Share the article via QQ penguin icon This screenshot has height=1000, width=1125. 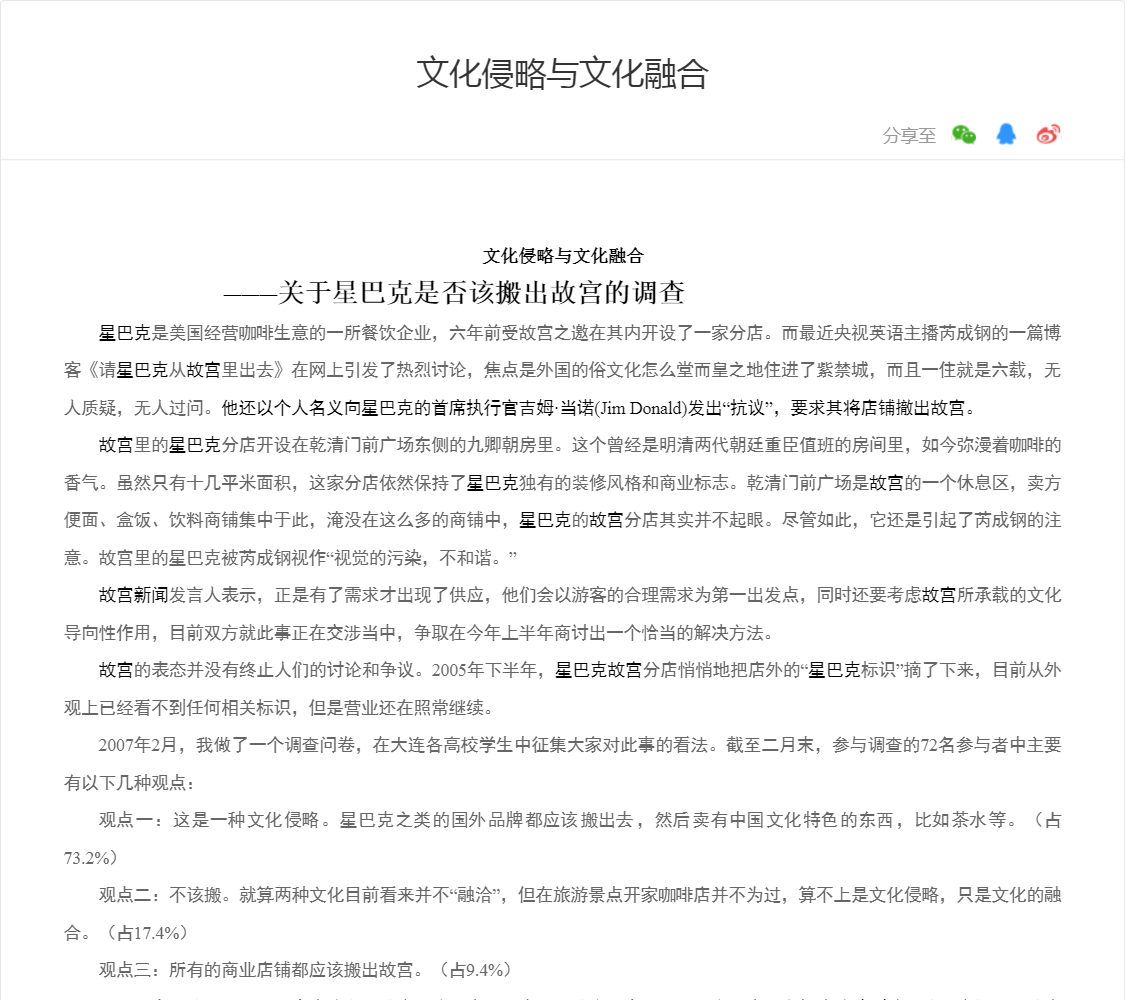pyautogui.click(x=1006, y=134)
